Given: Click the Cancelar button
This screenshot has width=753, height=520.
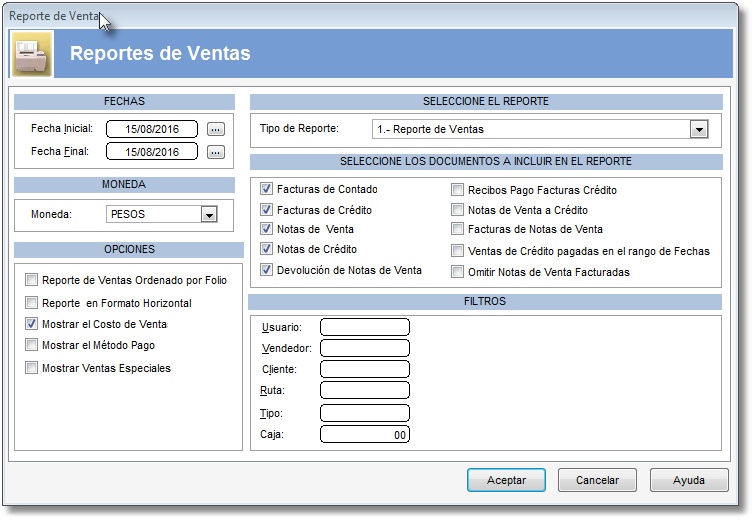Looking at the screenshot, I should [x=597, y=480].
